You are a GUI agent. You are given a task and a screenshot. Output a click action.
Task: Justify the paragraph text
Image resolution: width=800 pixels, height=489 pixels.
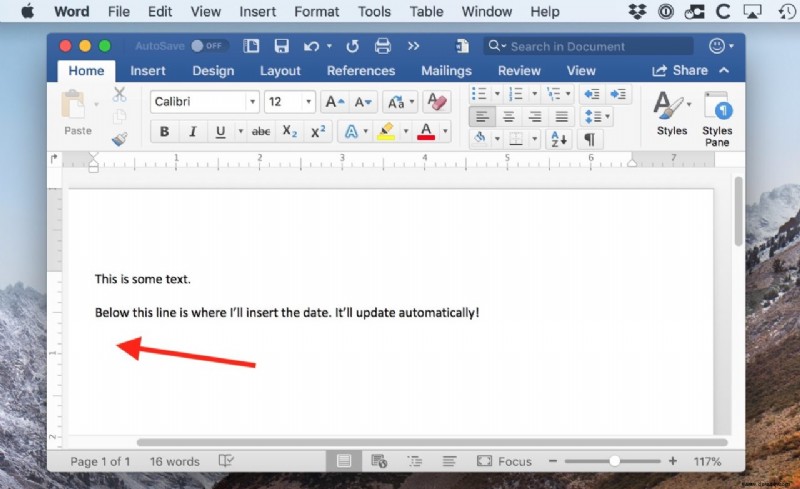(562, 116)
